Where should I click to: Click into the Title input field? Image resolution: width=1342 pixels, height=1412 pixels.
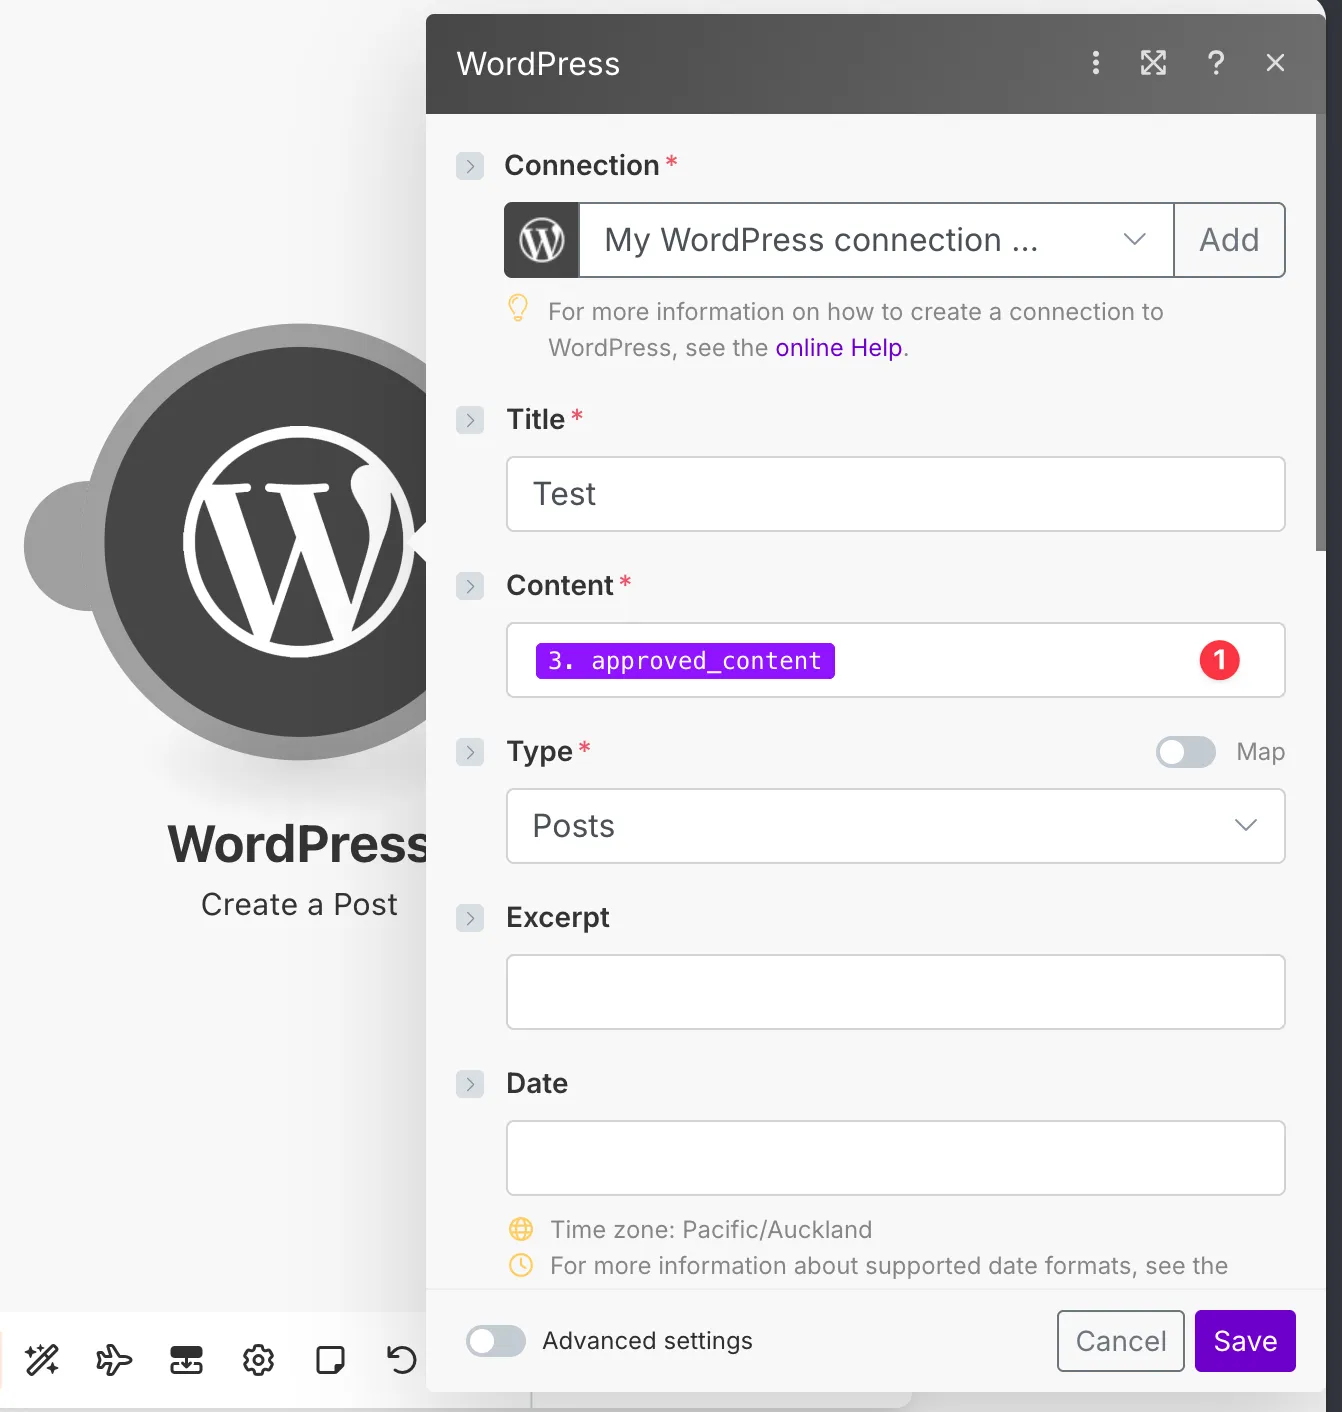[895, 494]
